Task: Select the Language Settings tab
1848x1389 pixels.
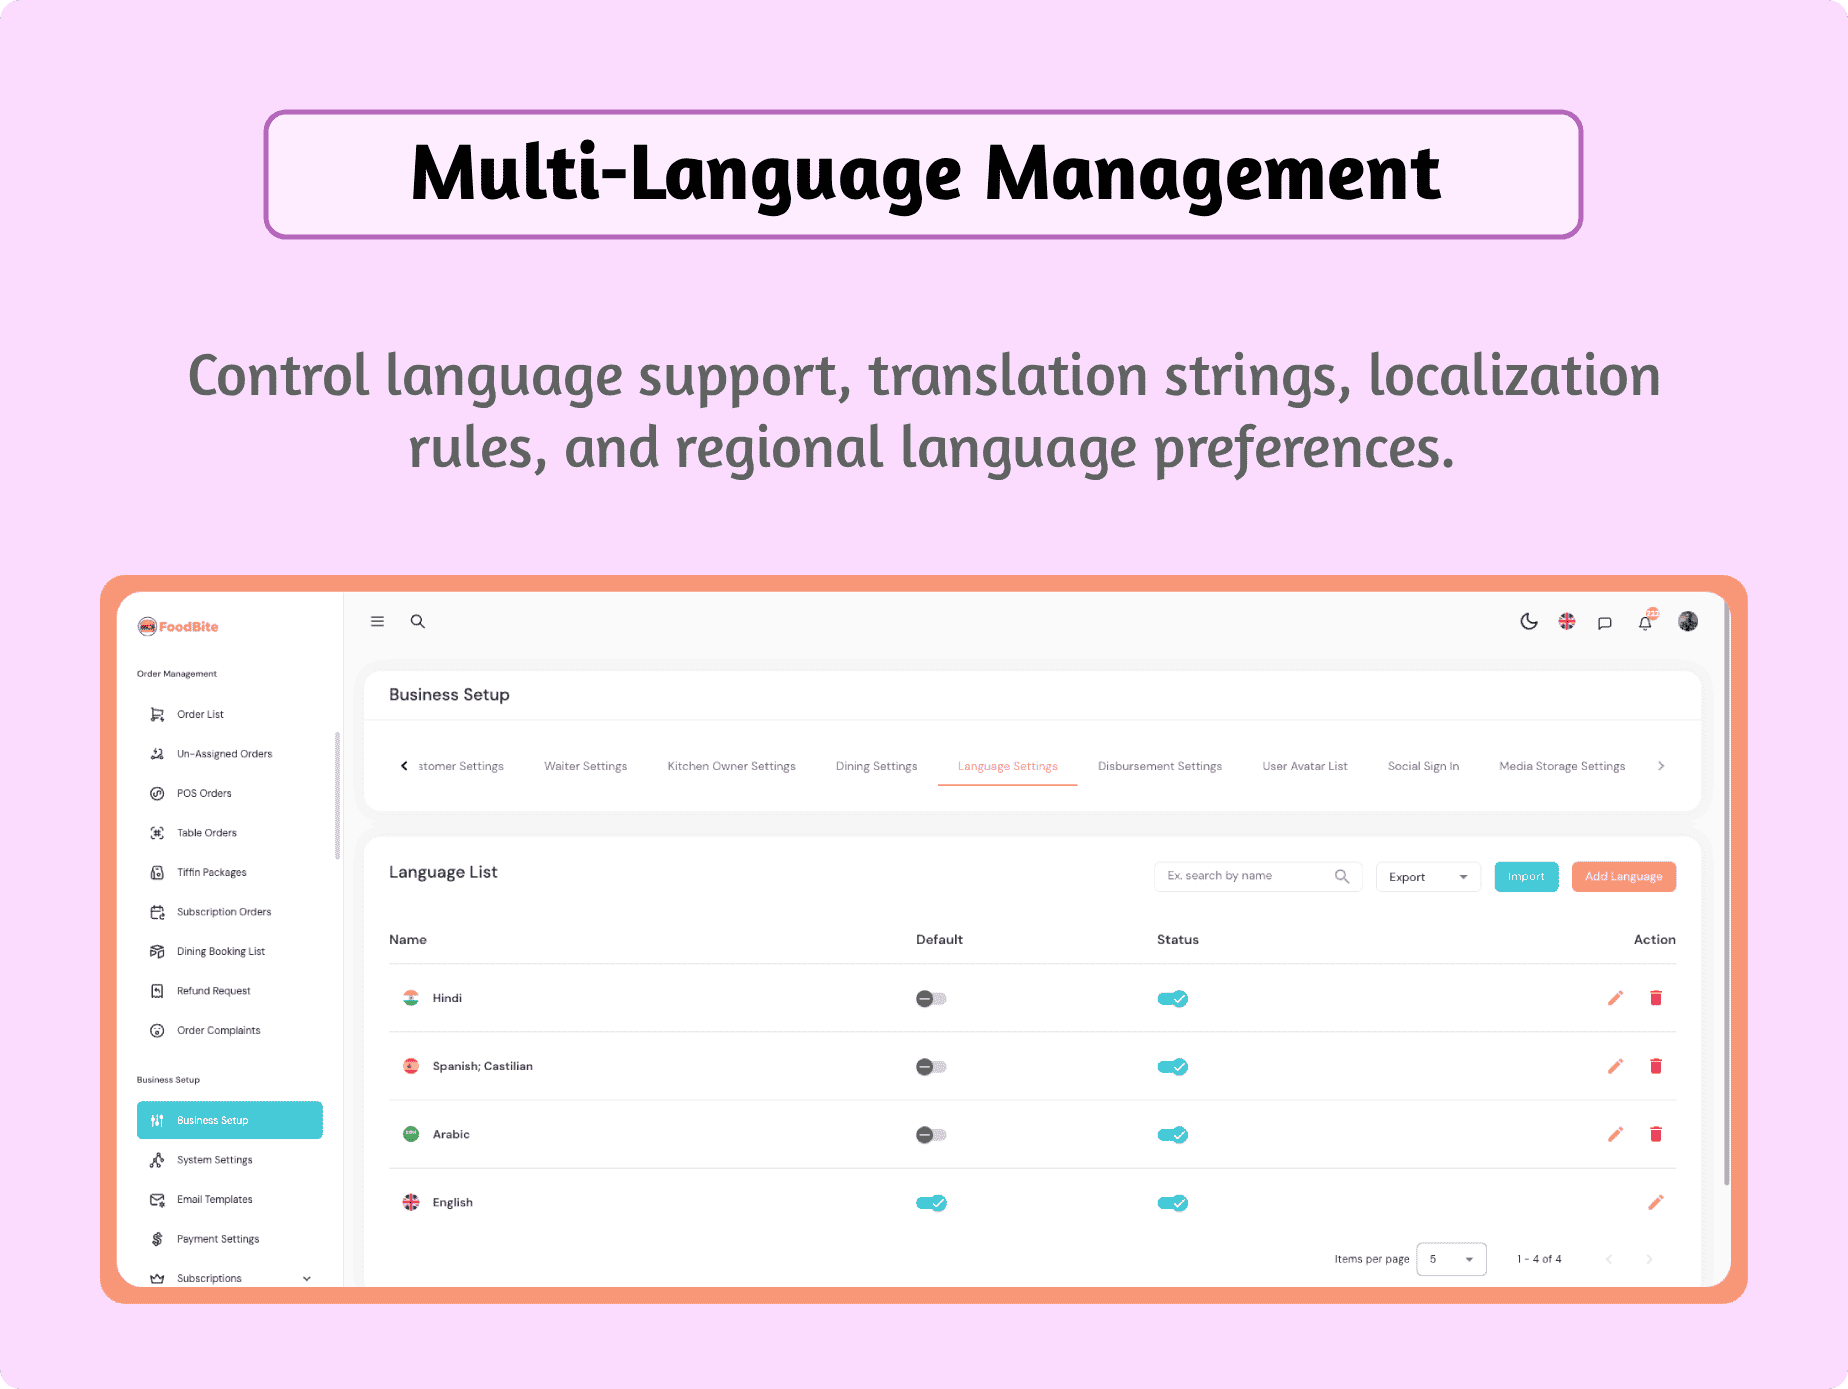Action: click(1008, 766)
